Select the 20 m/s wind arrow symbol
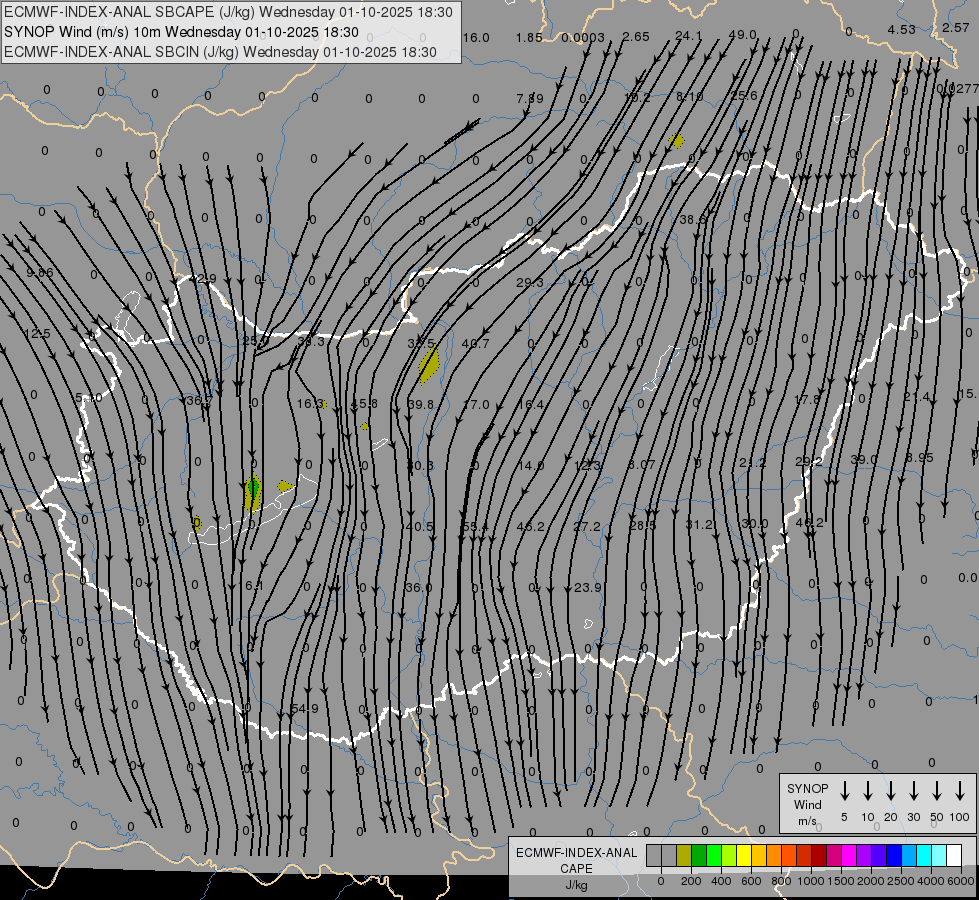 pyautogui.click(x=891, y=791)
